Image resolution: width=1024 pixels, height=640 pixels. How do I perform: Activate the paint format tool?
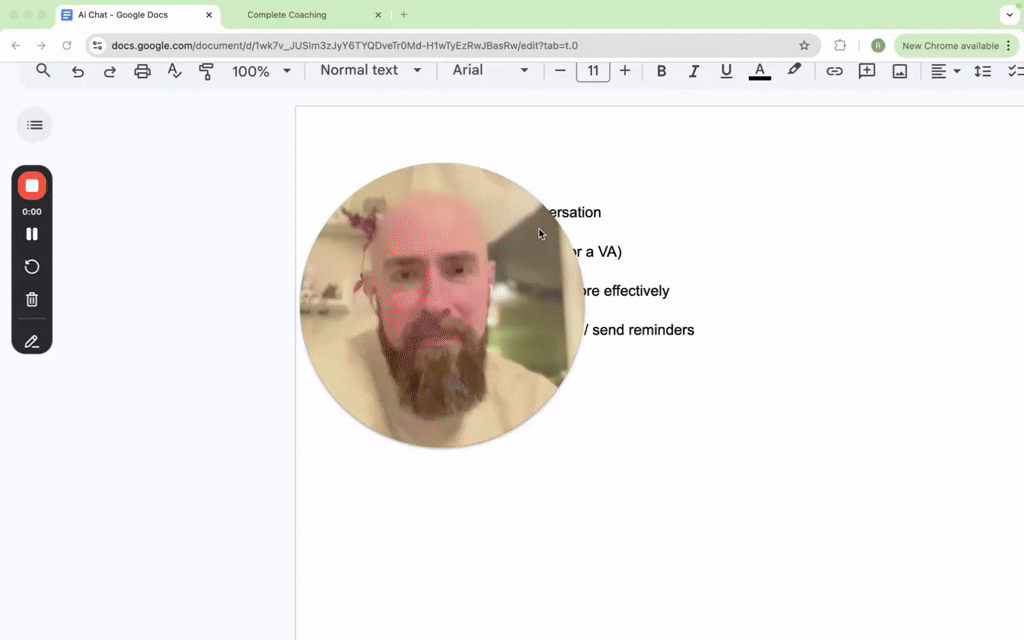point(206,71)
